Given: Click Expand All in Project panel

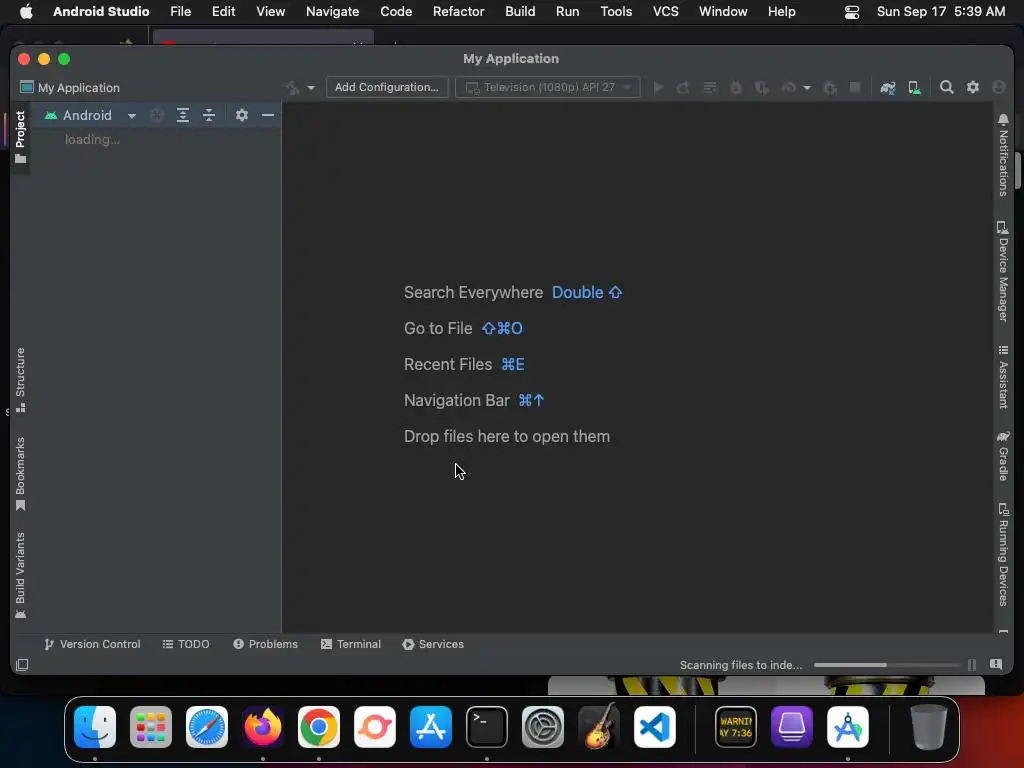Looking at the screenshot, I should pyautogui.click(x=183, y=115).
